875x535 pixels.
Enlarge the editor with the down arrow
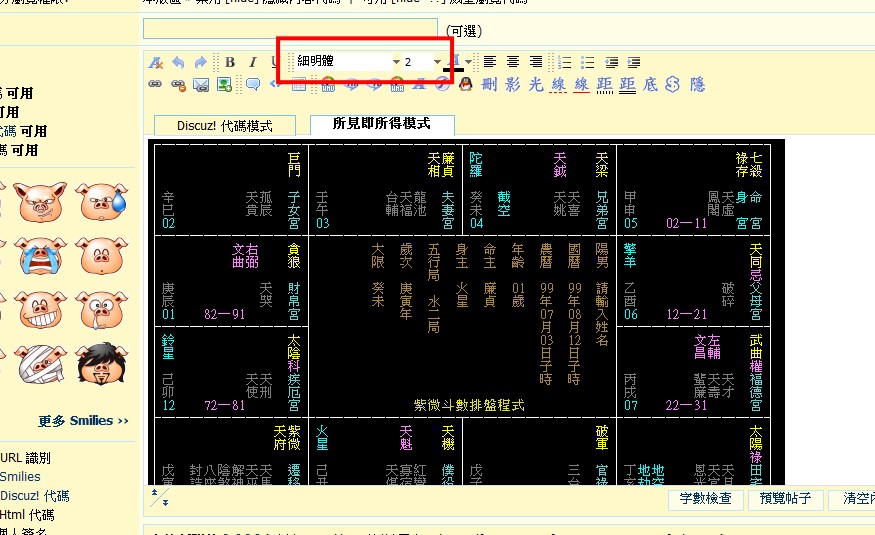point(165,502)
